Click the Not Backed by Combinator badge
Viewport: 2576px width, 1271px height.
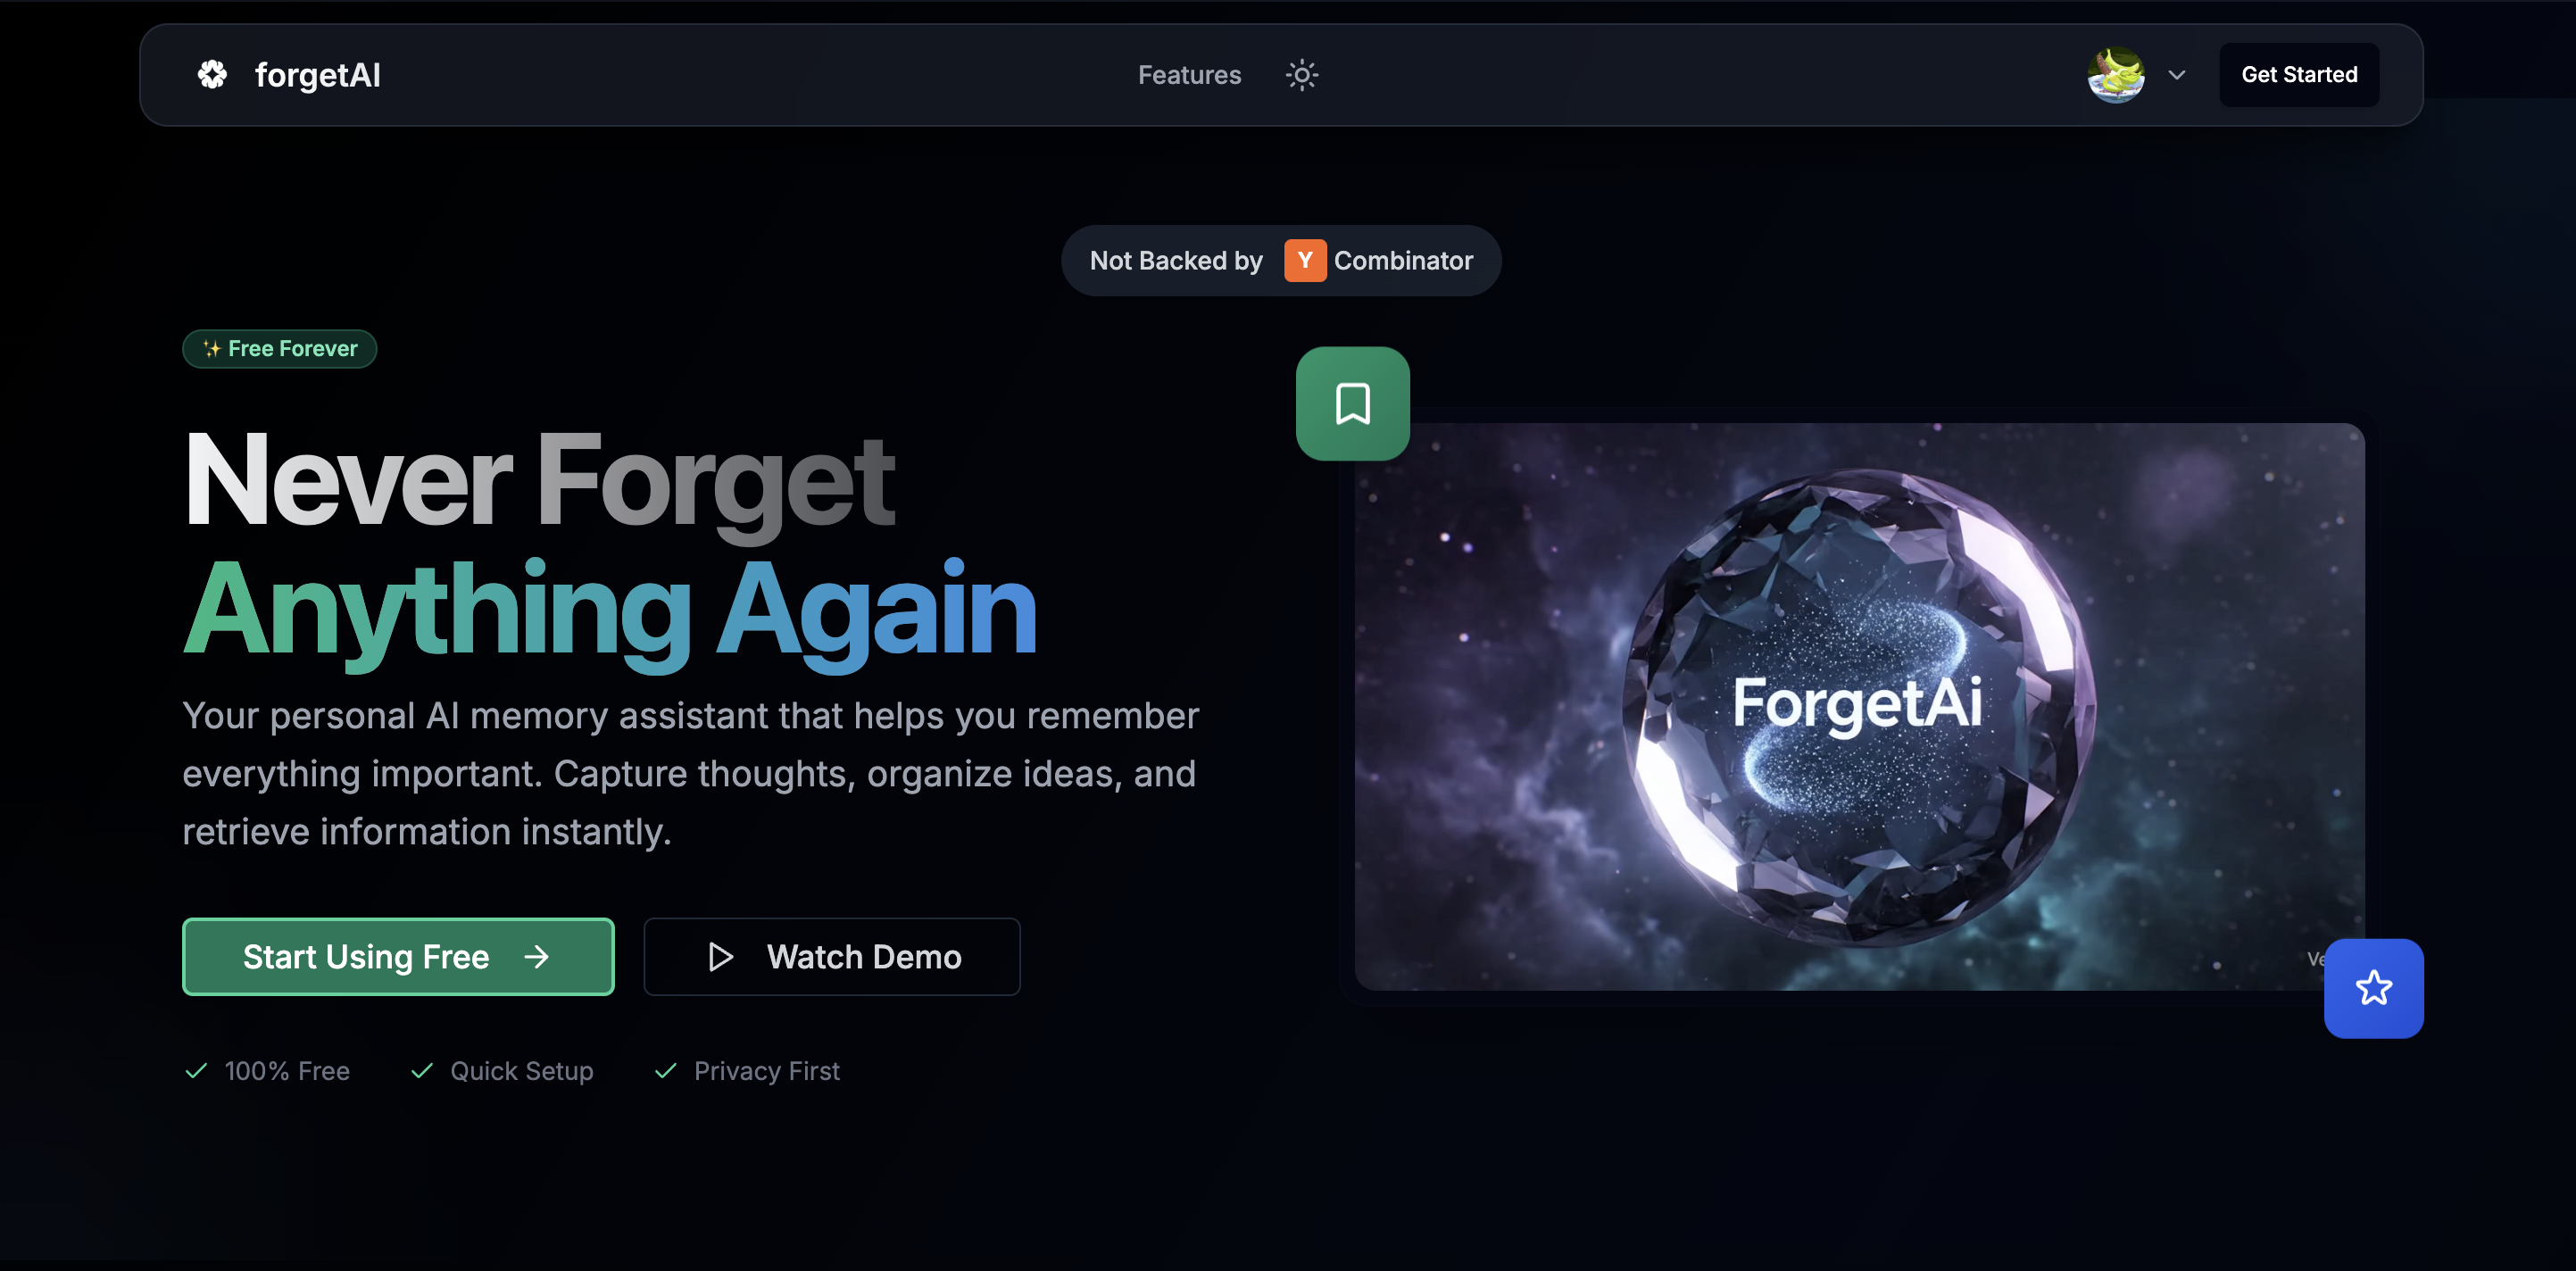[x=1280, y=261]
